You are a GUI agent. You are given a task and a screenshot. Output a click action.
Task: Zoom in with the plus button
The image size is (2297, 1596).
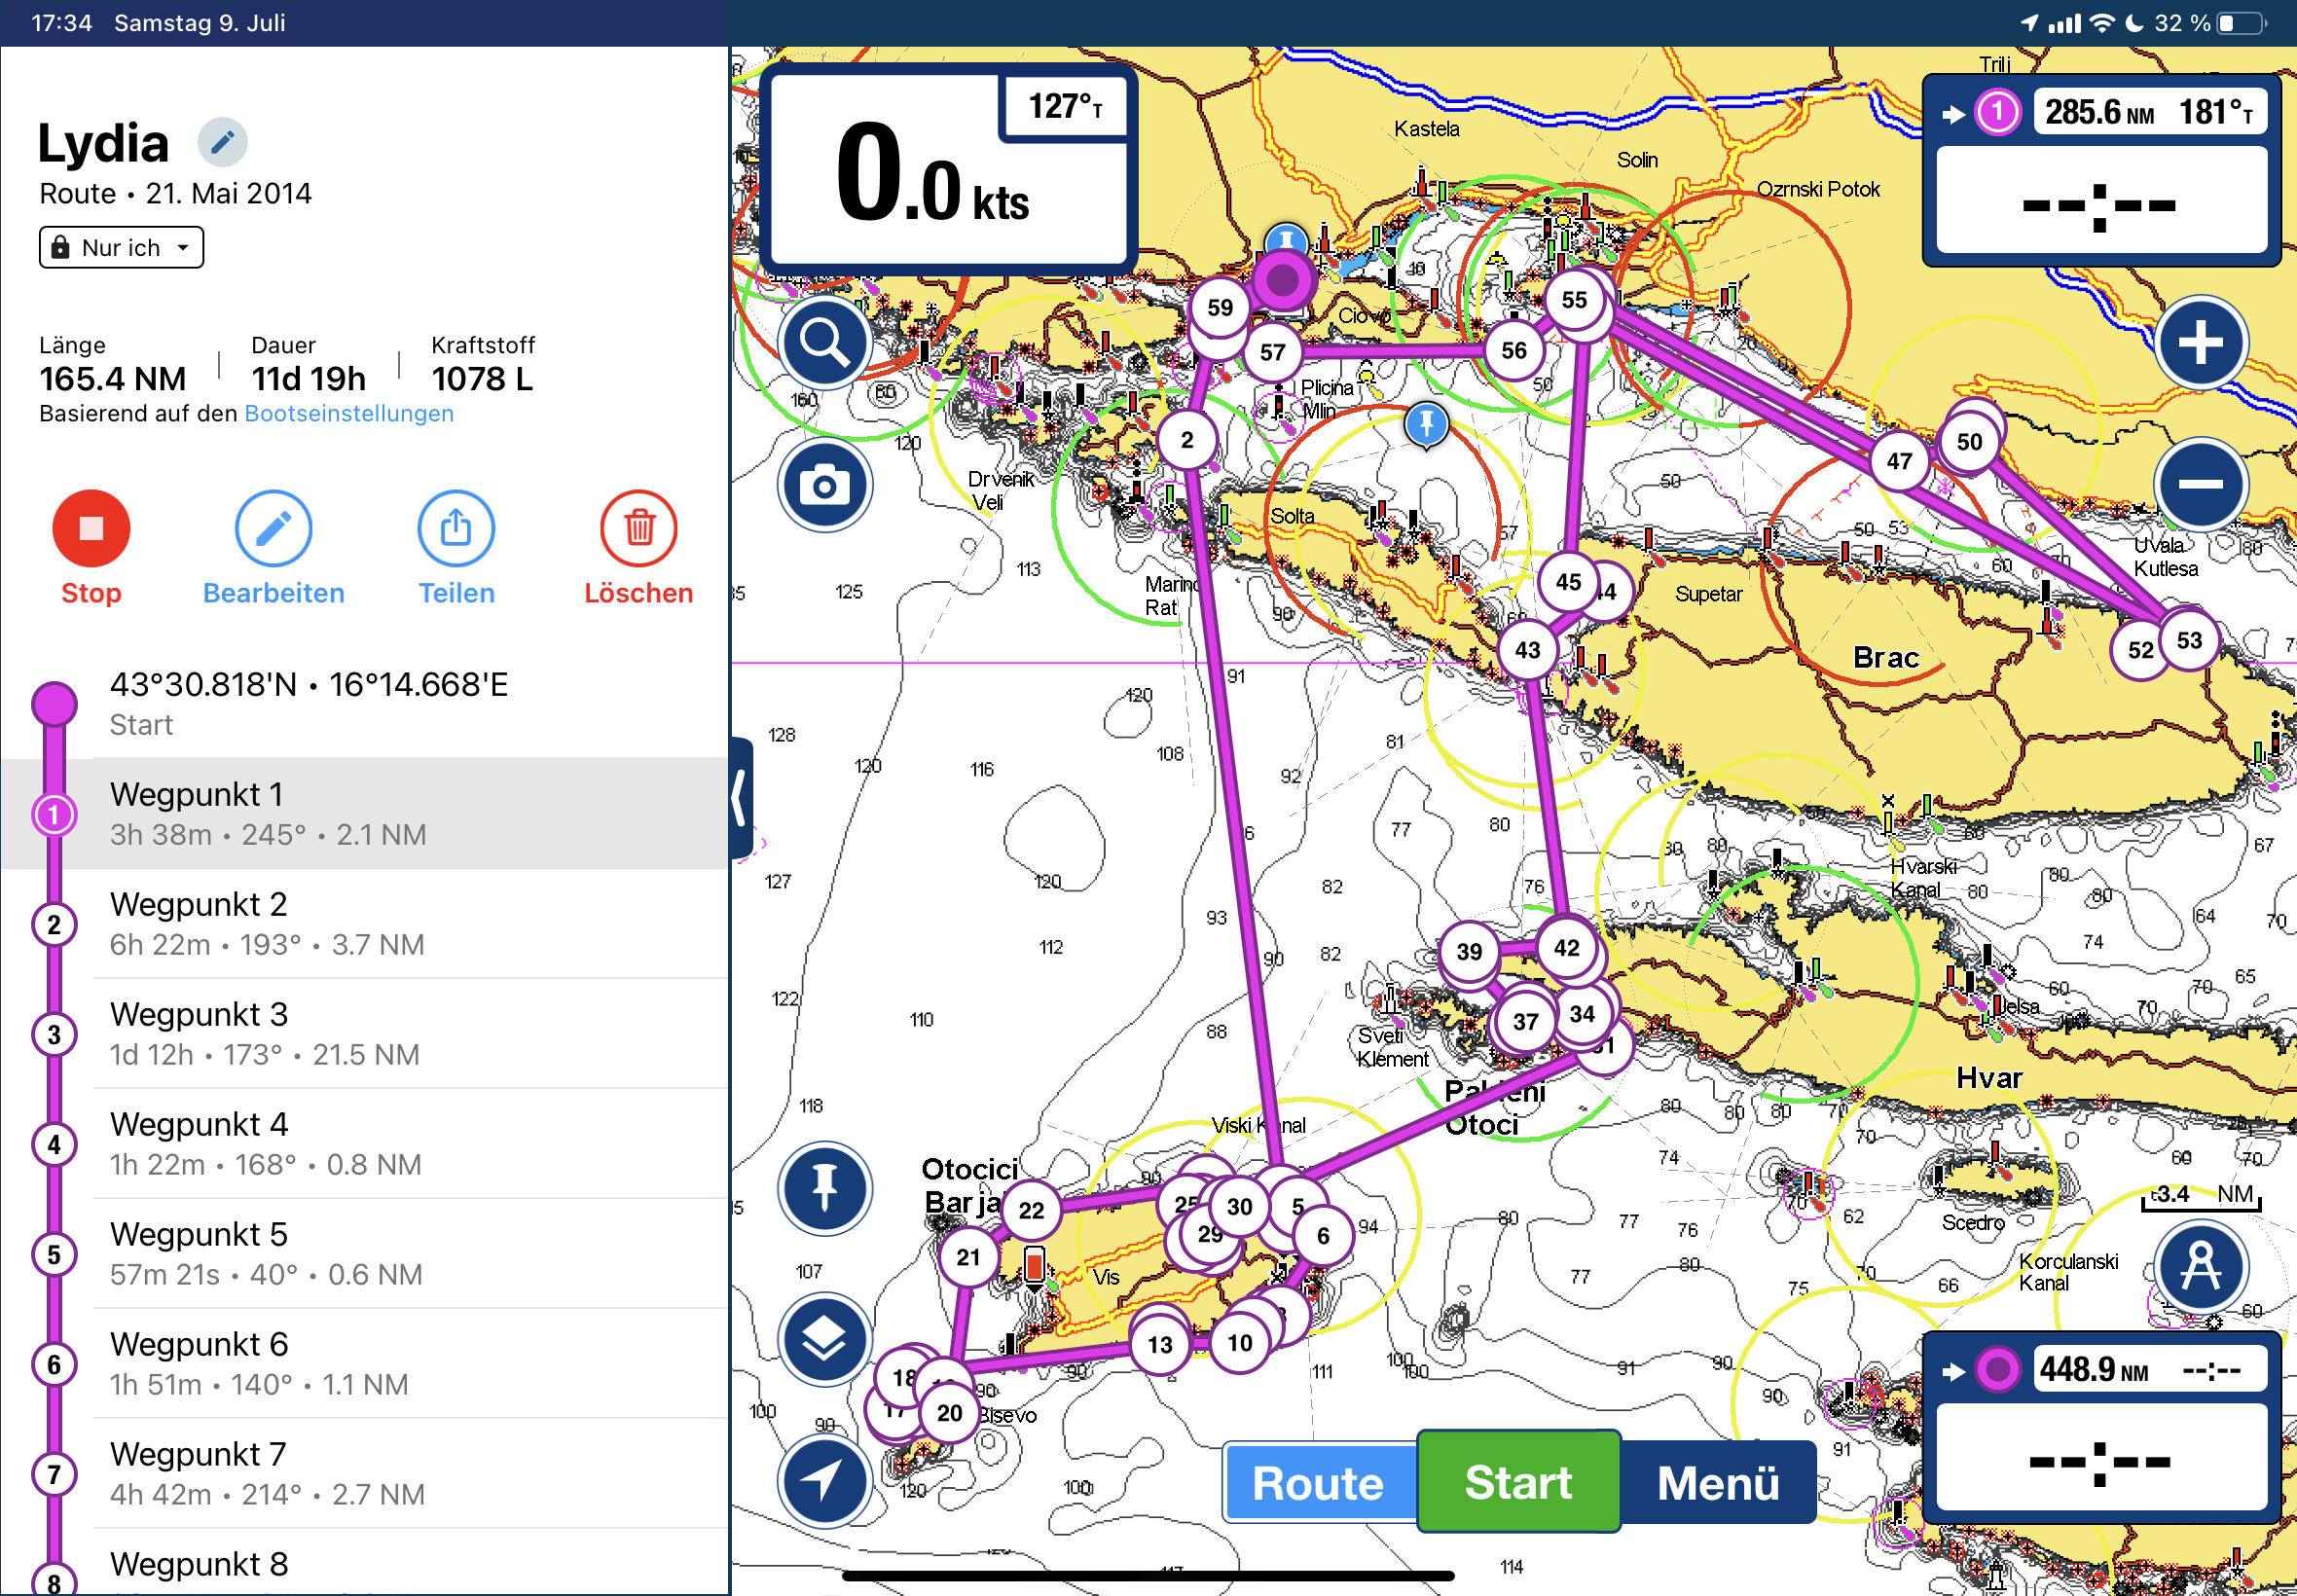click(x=2200, y=343)
